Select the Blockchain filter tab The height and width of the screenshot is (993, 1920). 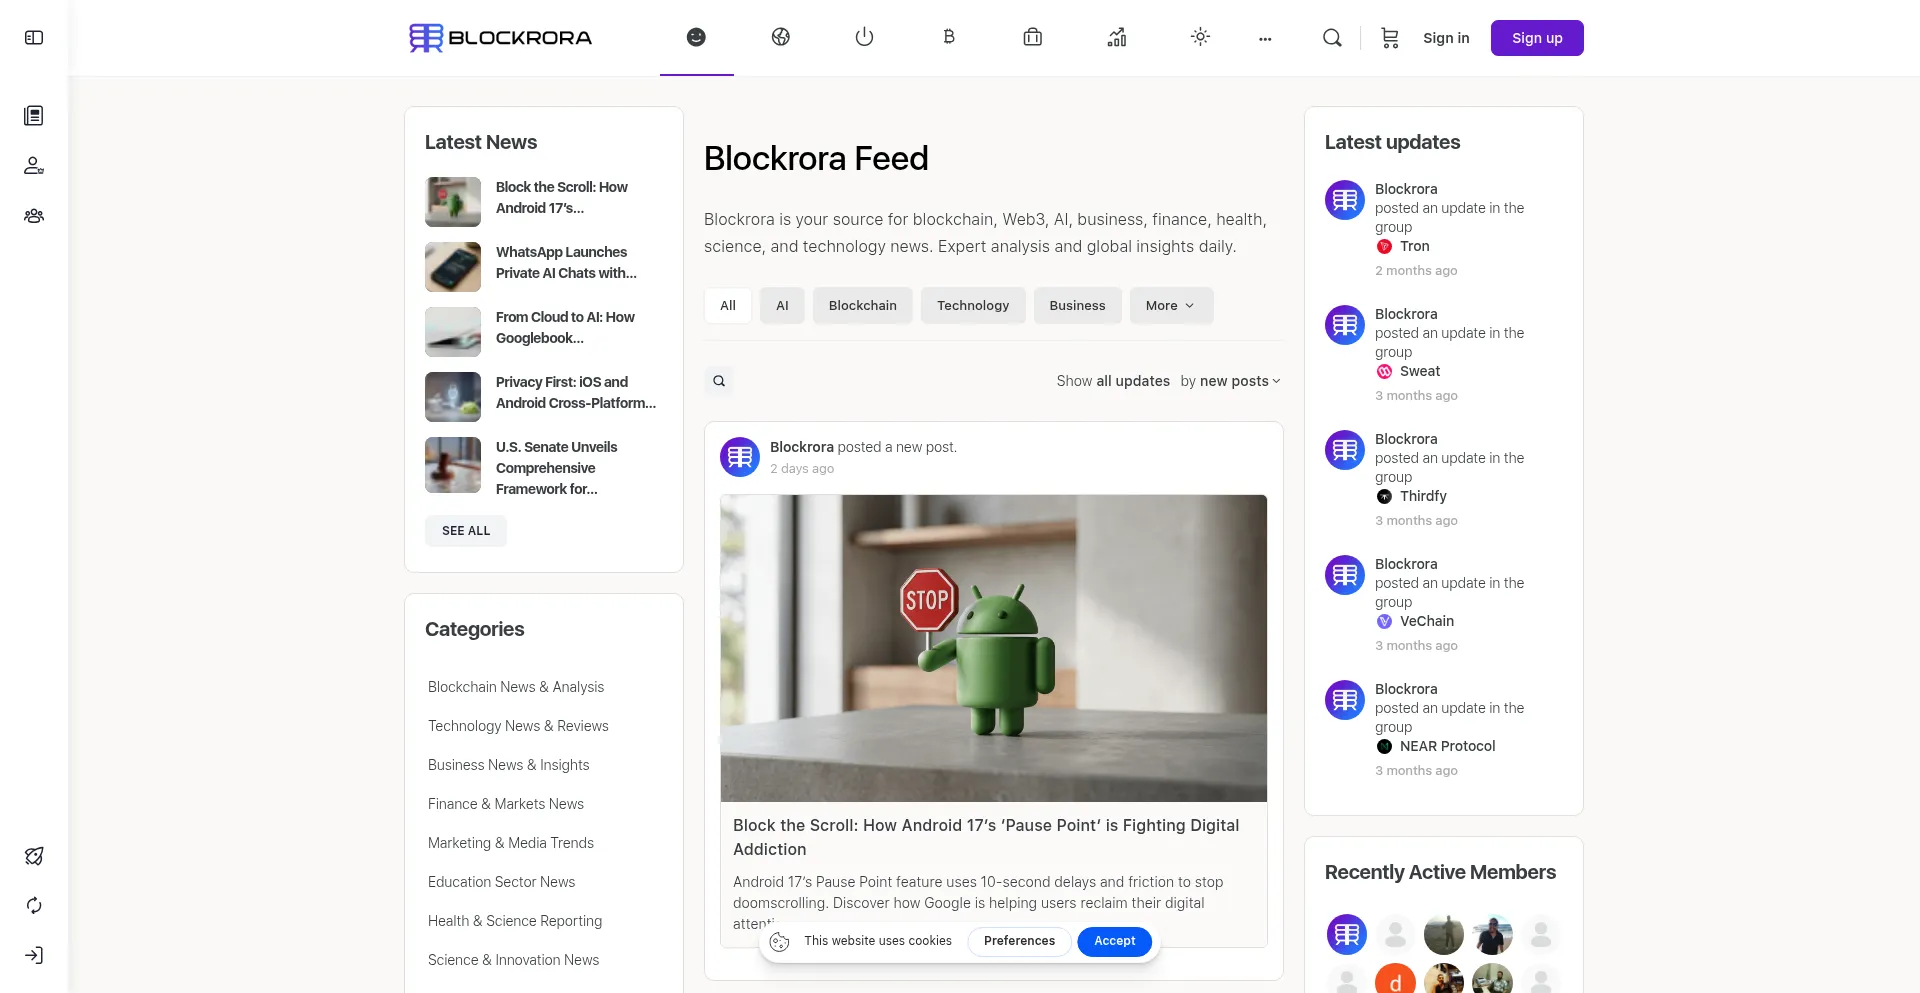(863, 306)
